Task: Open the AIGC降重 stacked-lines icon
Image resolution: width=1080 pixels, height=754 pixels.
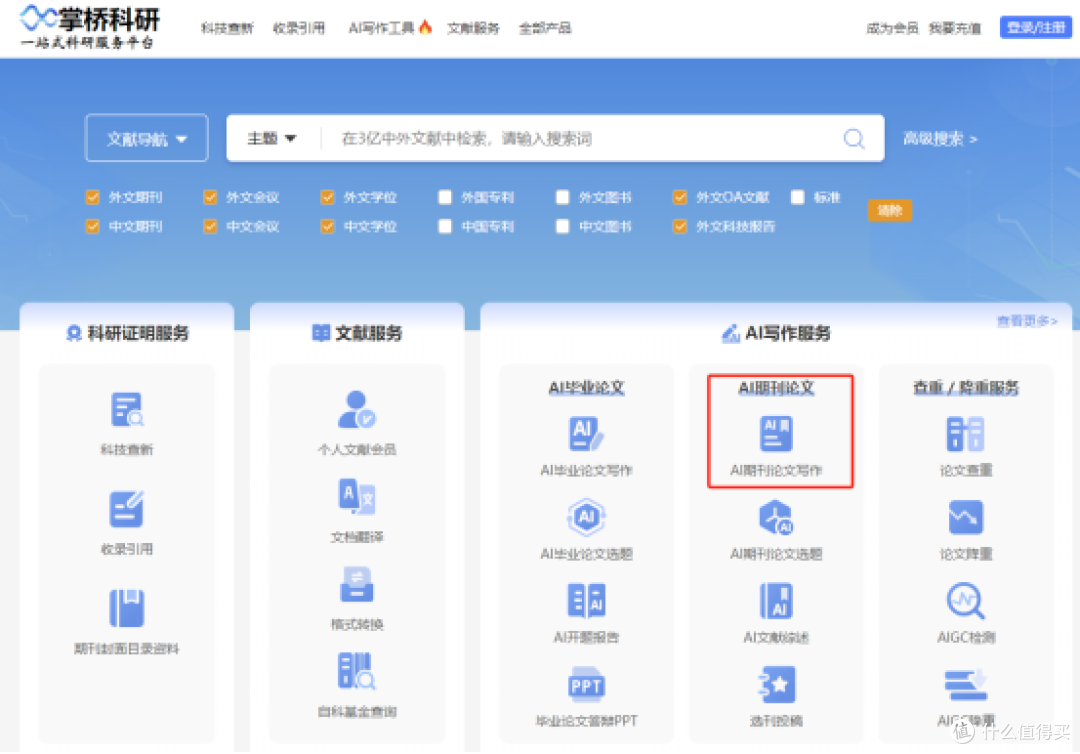Action: tap(966, 684)
